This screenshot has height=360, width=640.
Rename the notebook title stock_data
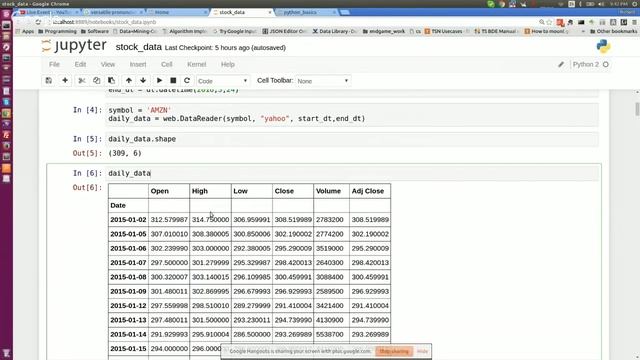(x=139, y=47)
